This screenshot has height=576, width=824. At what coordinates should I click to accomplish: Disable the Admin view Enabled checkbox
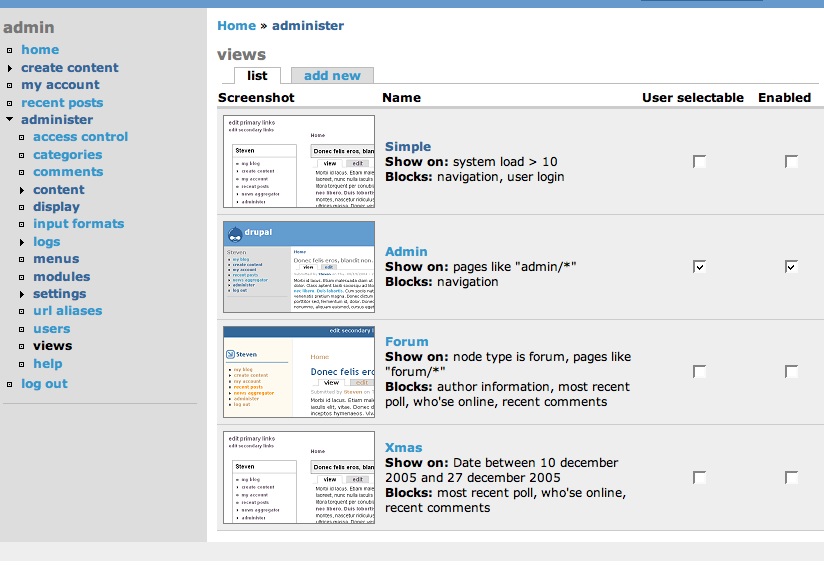pos(791,267)
